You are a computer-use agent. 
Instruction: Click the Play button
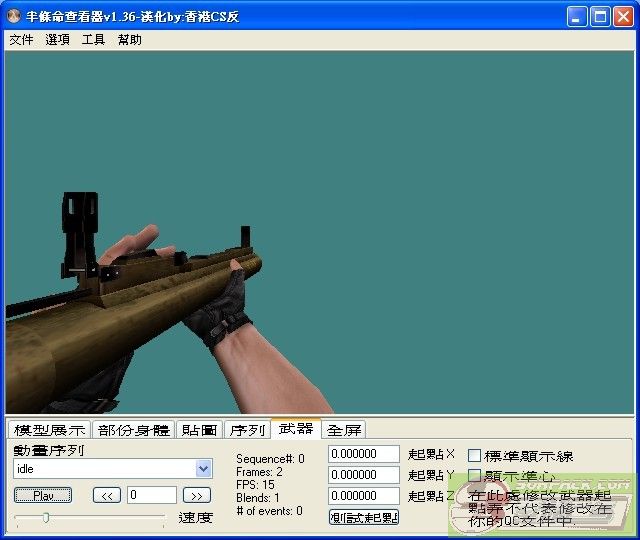coord(43,496)
